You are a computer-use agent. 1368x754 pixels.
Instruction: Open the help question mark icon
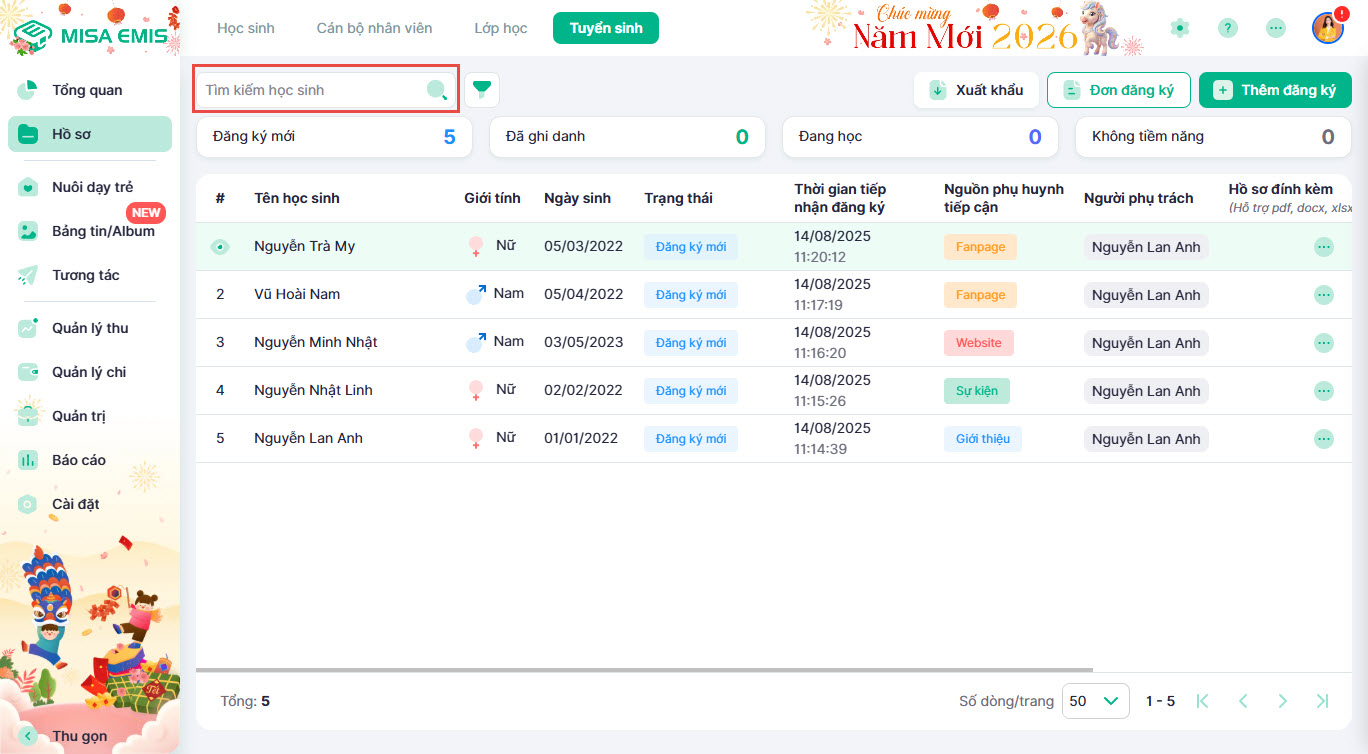(x=1228, y=28)
